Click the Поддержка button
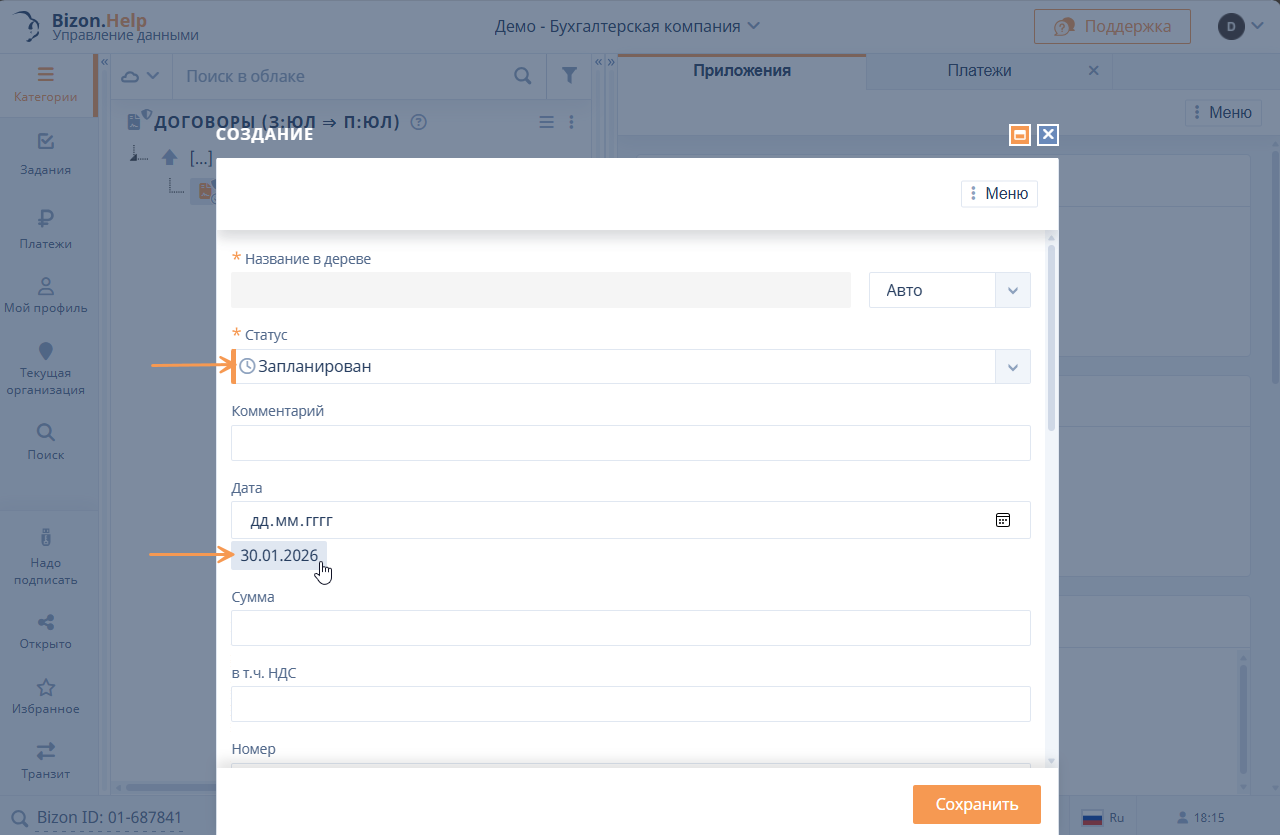This screenshot has width=1280, height=835. click(x=1111, y=27)
